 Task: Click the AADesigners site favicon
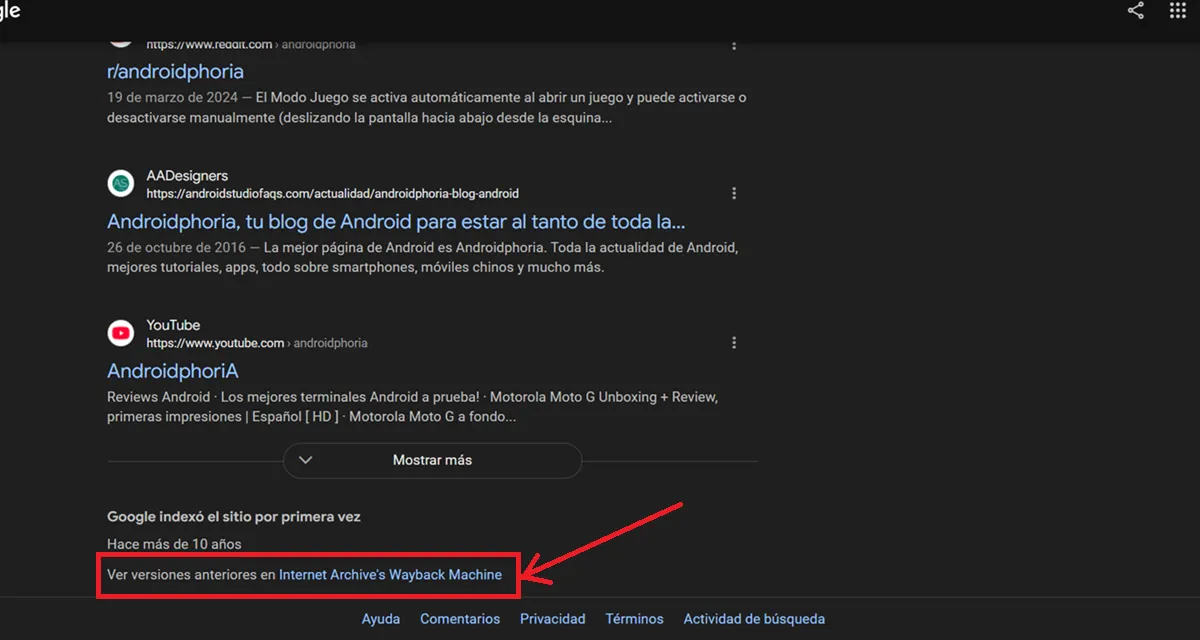(x=120, y=184)
